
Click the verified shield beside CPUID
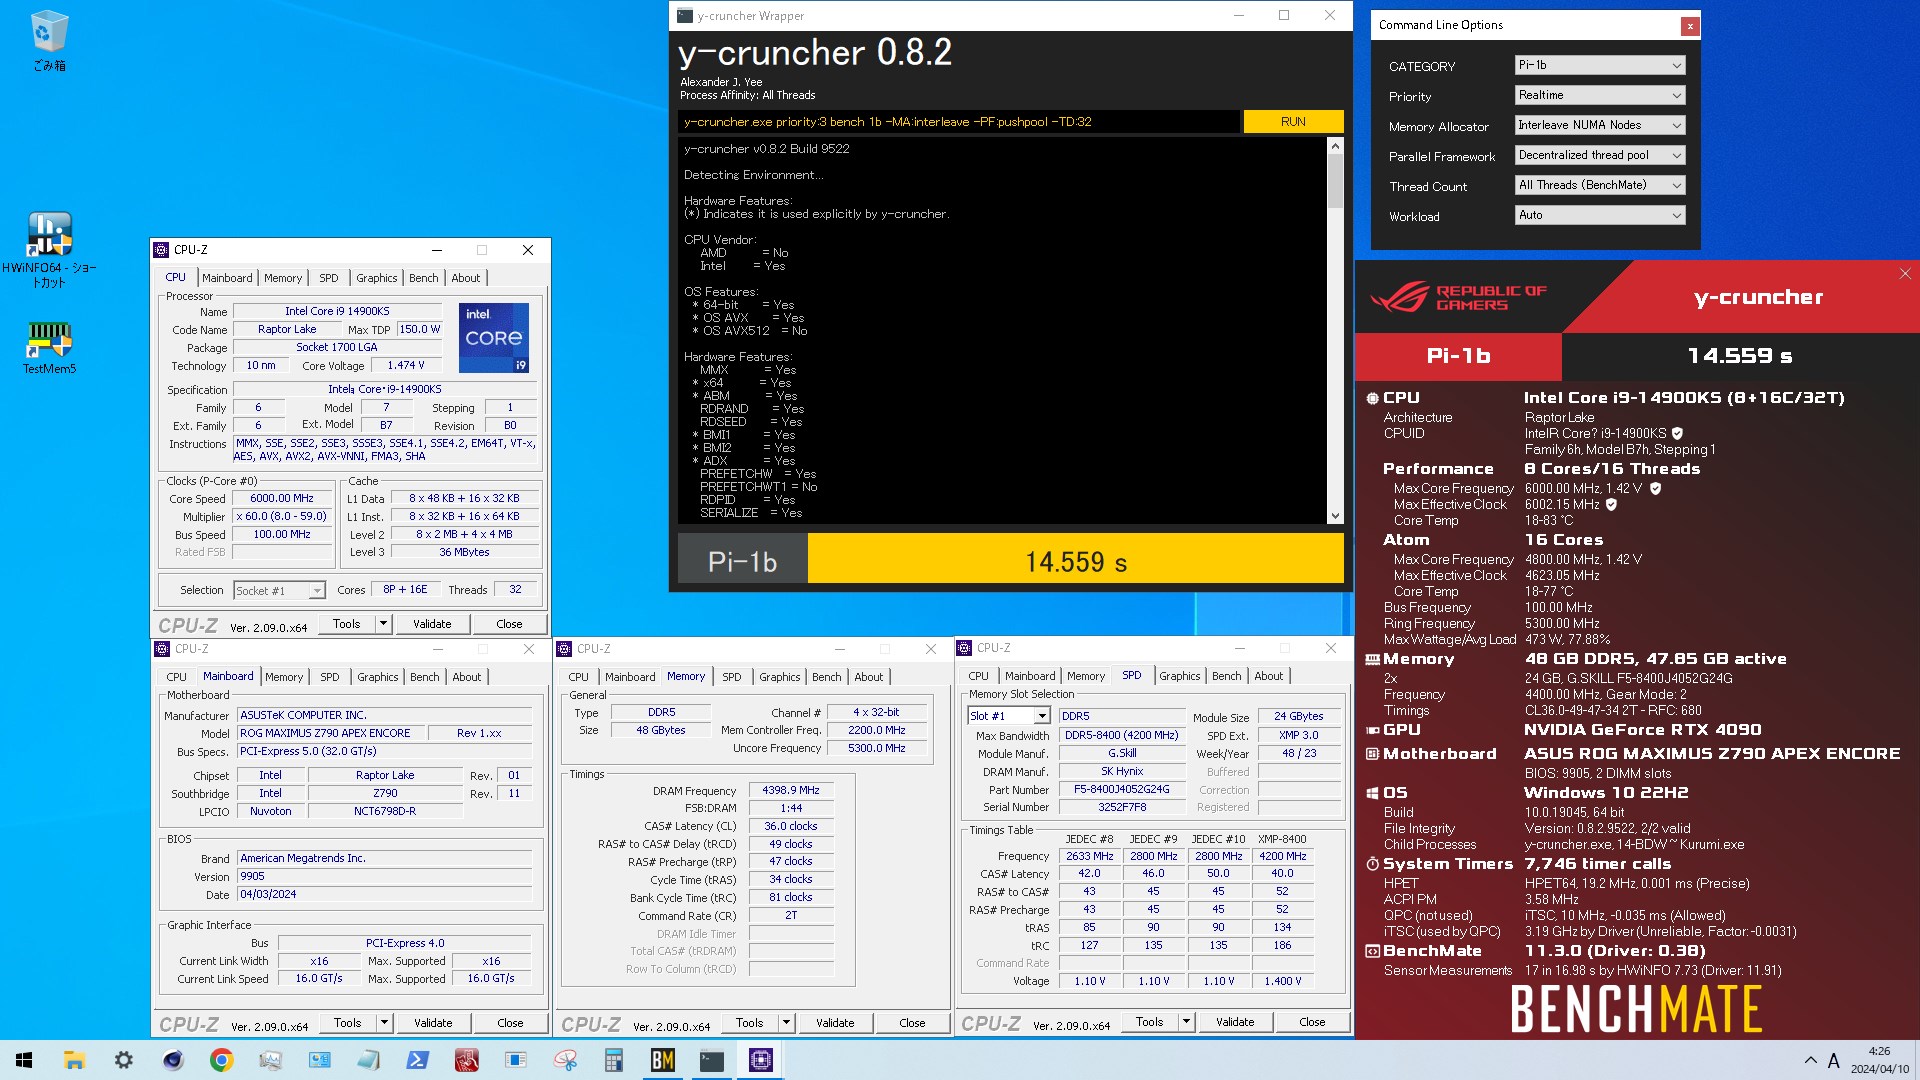(1677, 433)
